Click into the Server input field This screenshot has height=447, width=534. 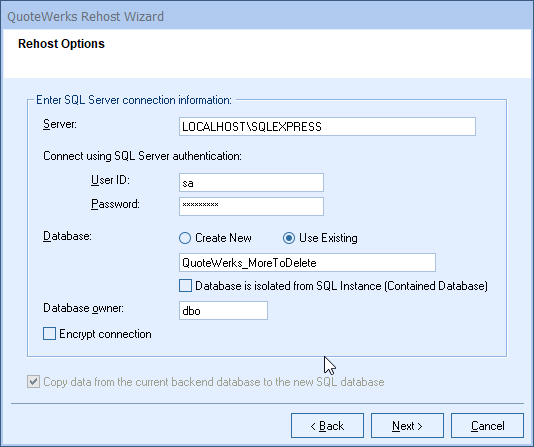click(x=327, y=127)
